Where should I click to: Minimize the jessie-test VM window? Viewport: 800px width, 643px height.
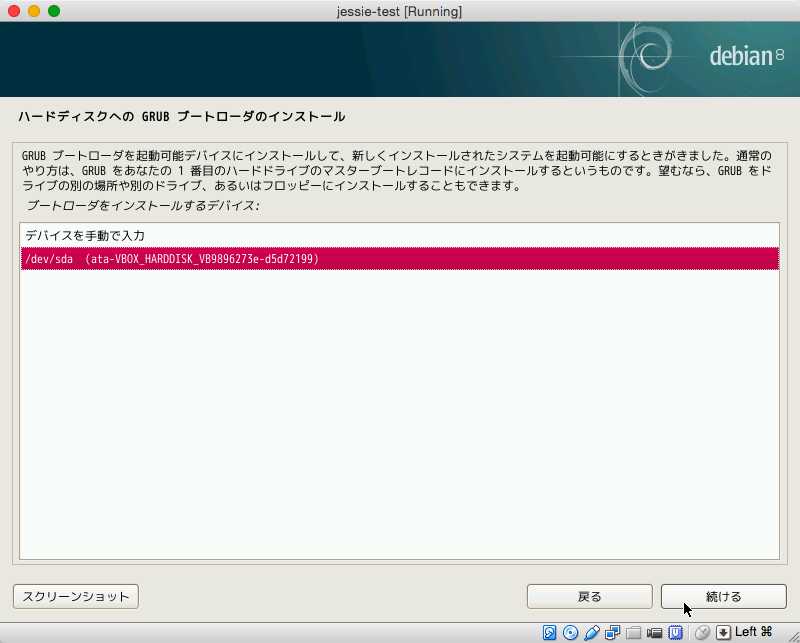pyautogui.click(x=34, y=11)
